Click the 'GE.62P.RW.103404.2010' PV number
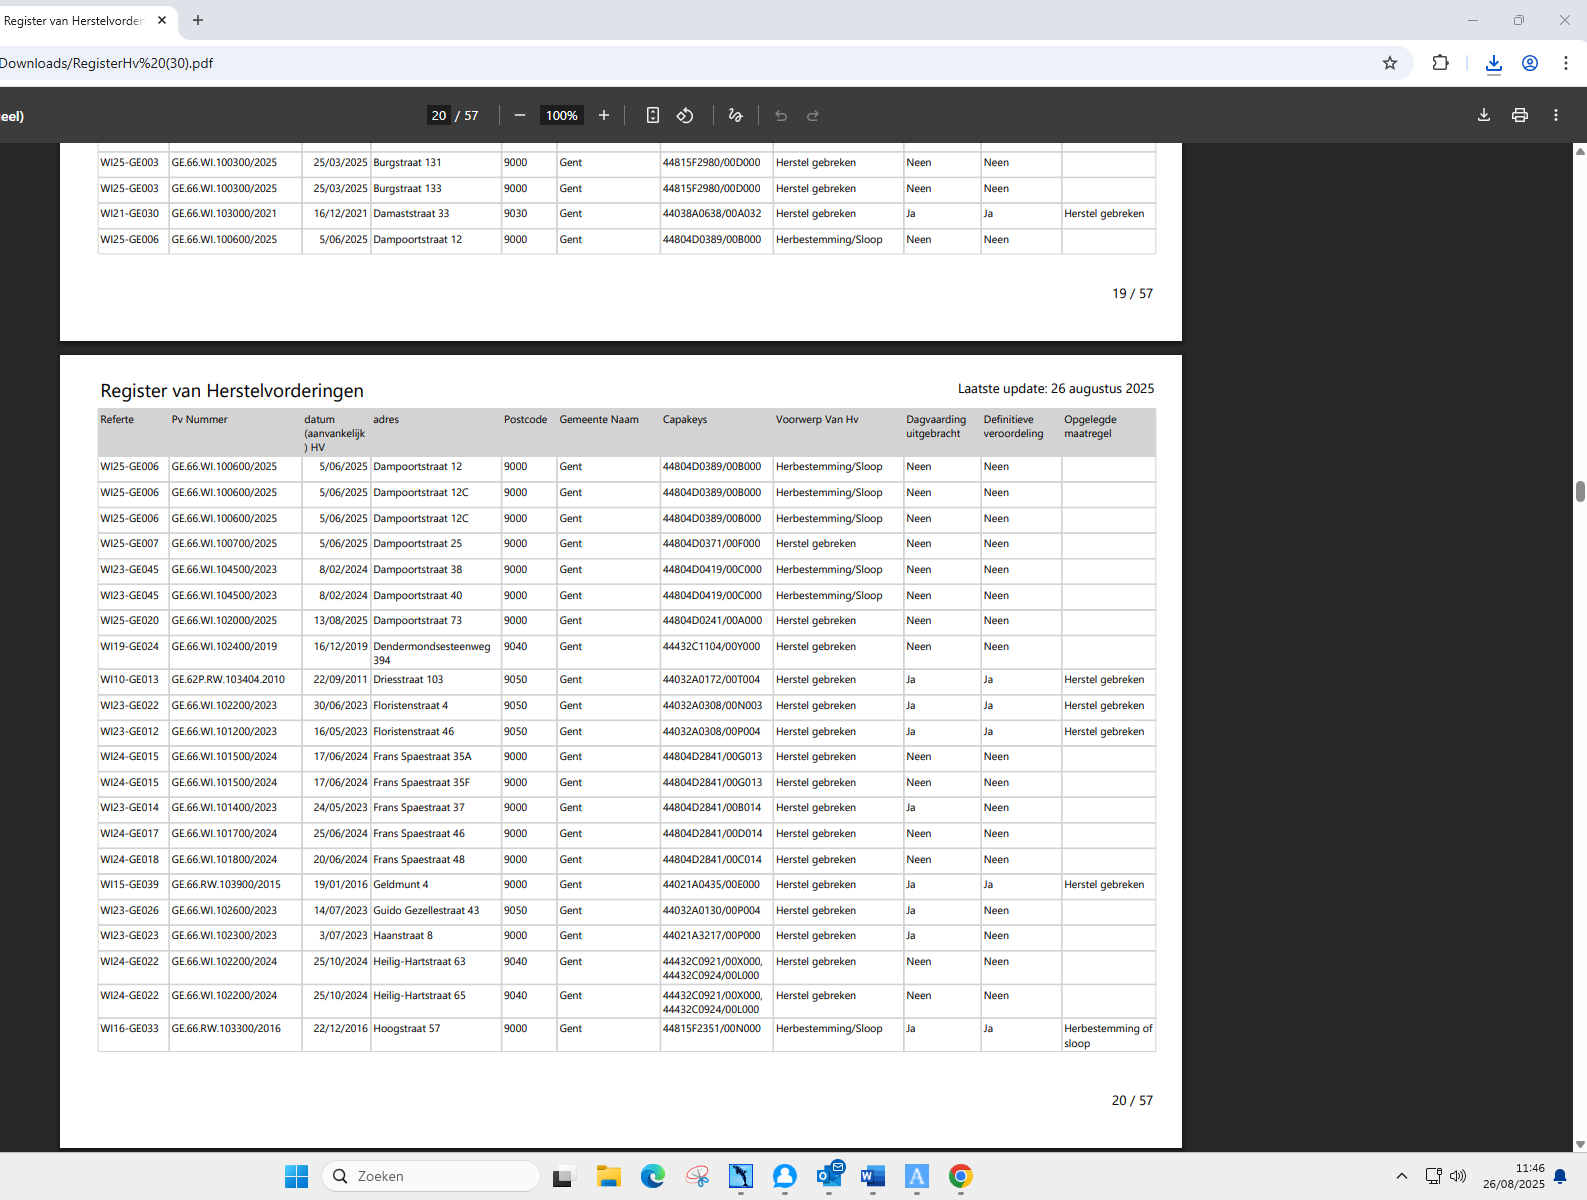Viewport: 1587px width, 1200px height. coord(228,680)
